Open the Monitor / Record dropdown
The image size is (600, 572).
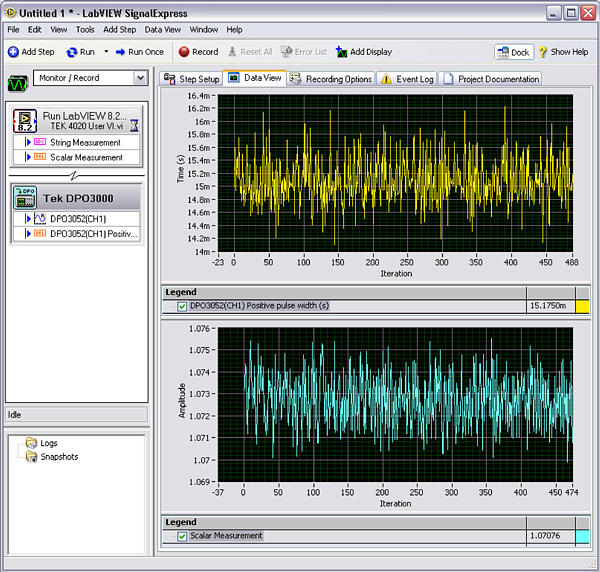(140, 78)
